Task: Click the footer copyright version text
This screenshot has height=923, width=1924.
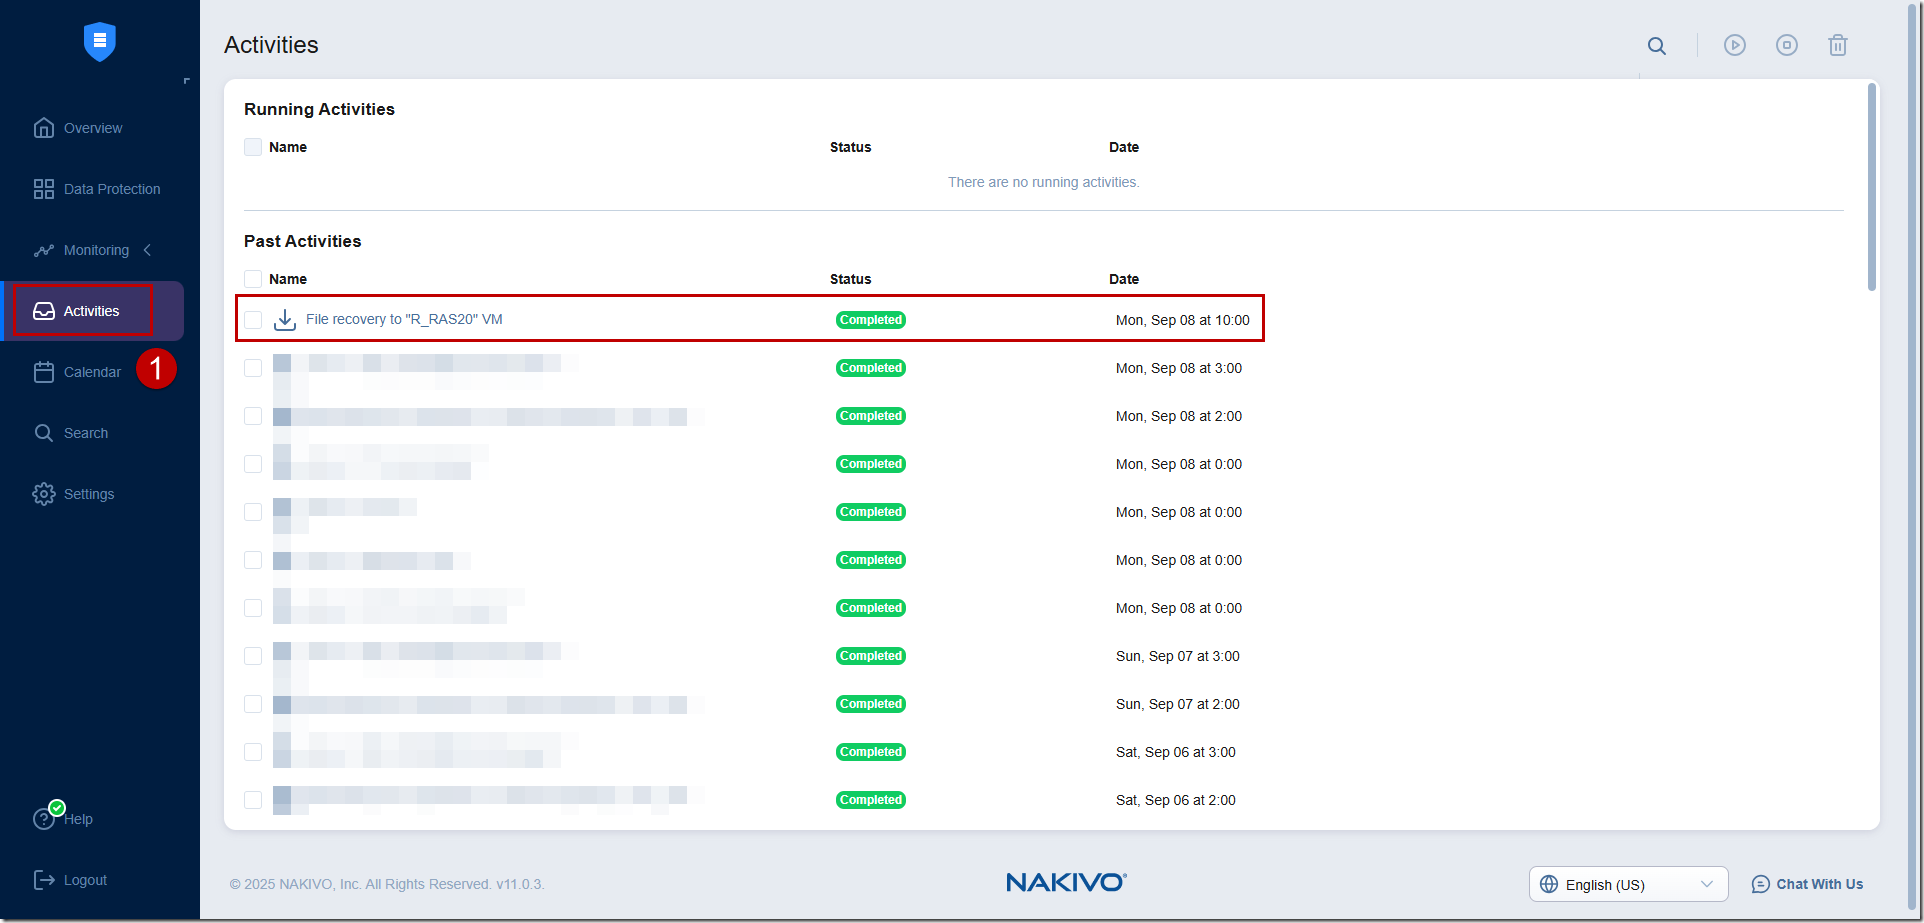Action: pos(387,884)
